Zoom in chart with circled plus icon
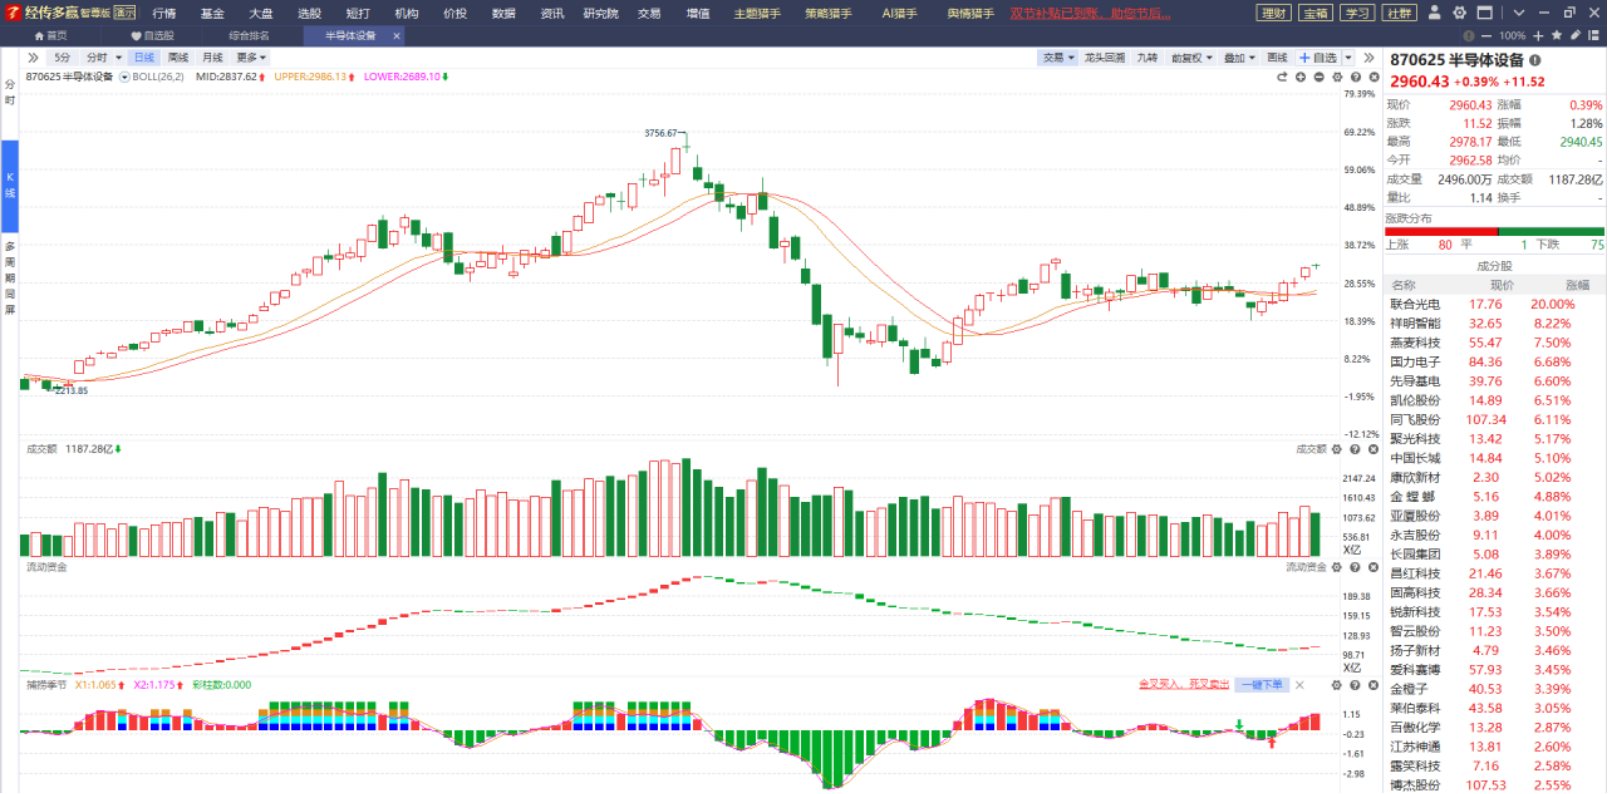 coord(1300,77)
